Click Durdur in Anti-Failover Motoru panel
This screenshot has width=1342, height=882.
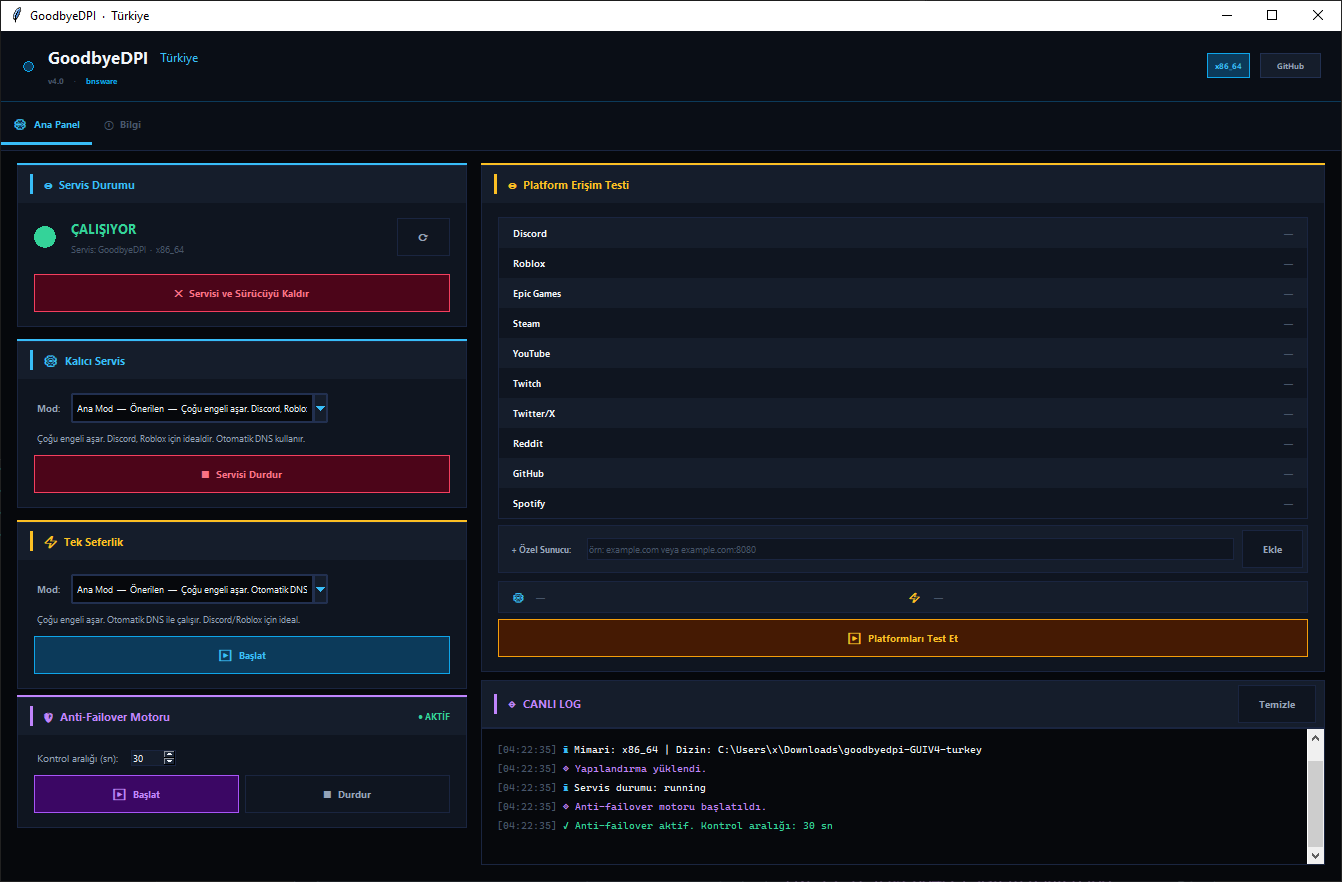point(347,794)
